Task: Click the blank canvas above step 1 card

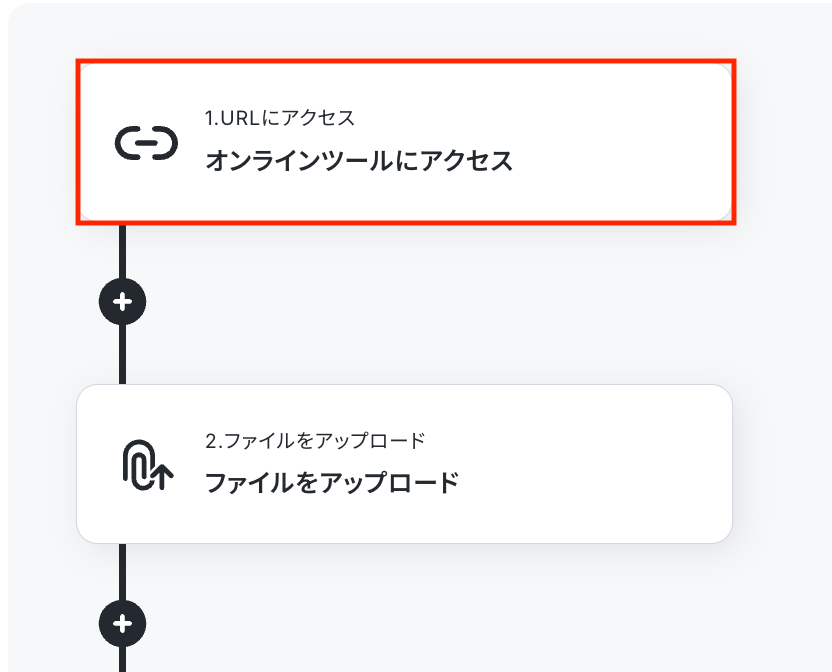Action: [406, 32]
